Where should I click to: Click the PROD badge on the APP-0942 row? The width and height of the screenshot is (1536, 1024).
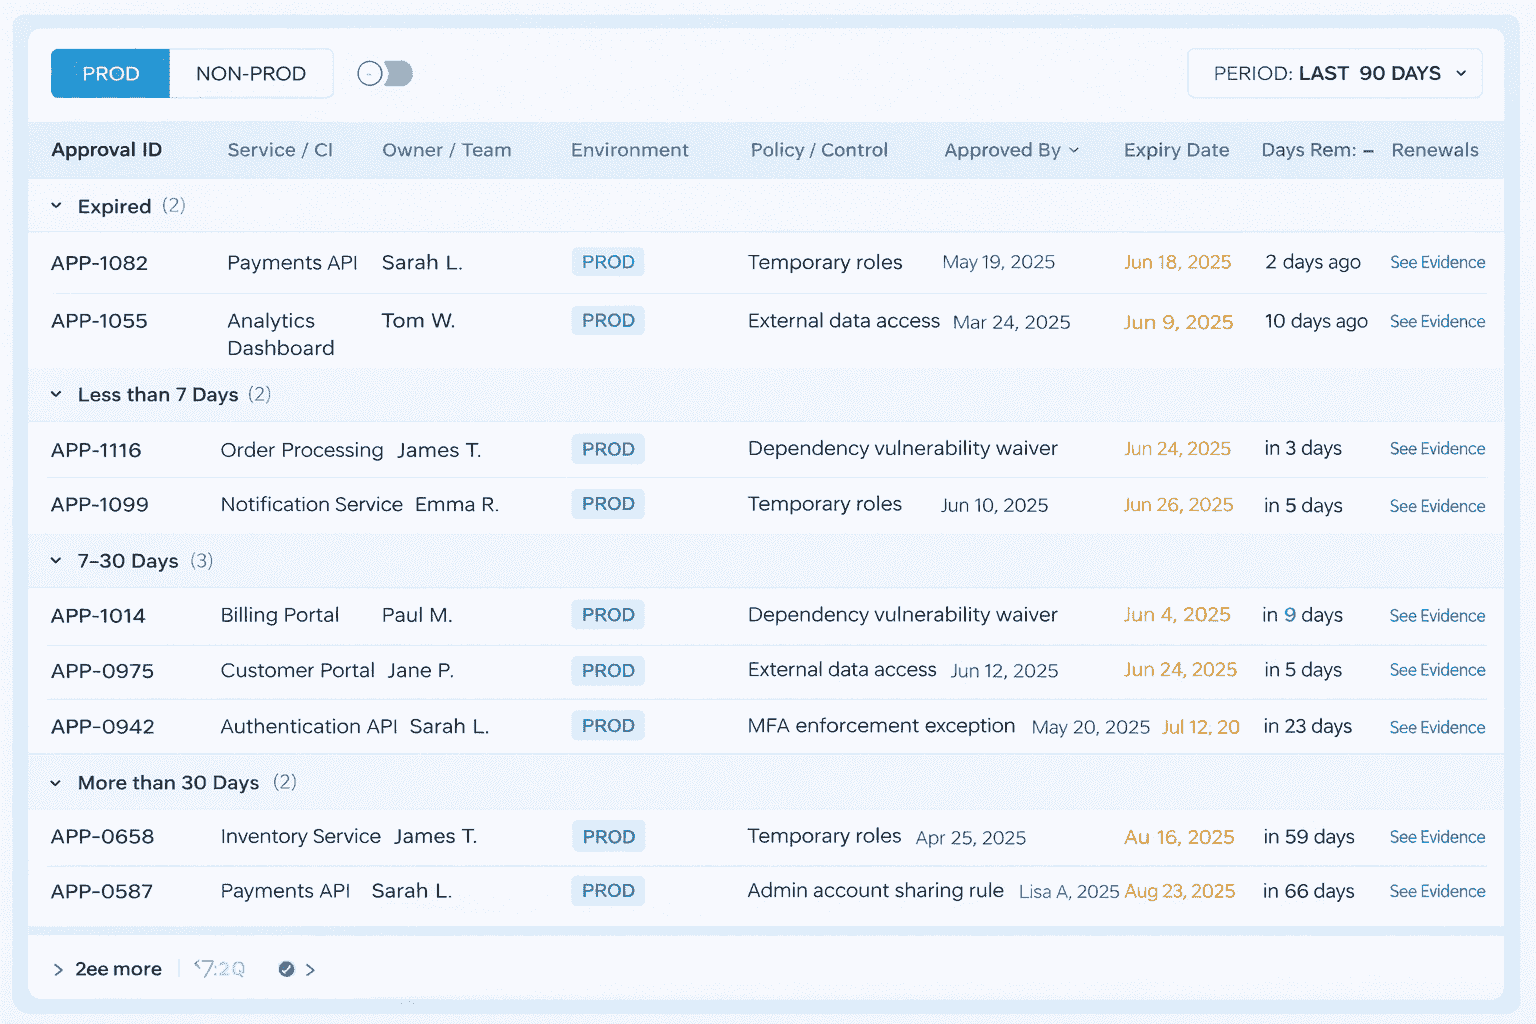pos(607,725)
